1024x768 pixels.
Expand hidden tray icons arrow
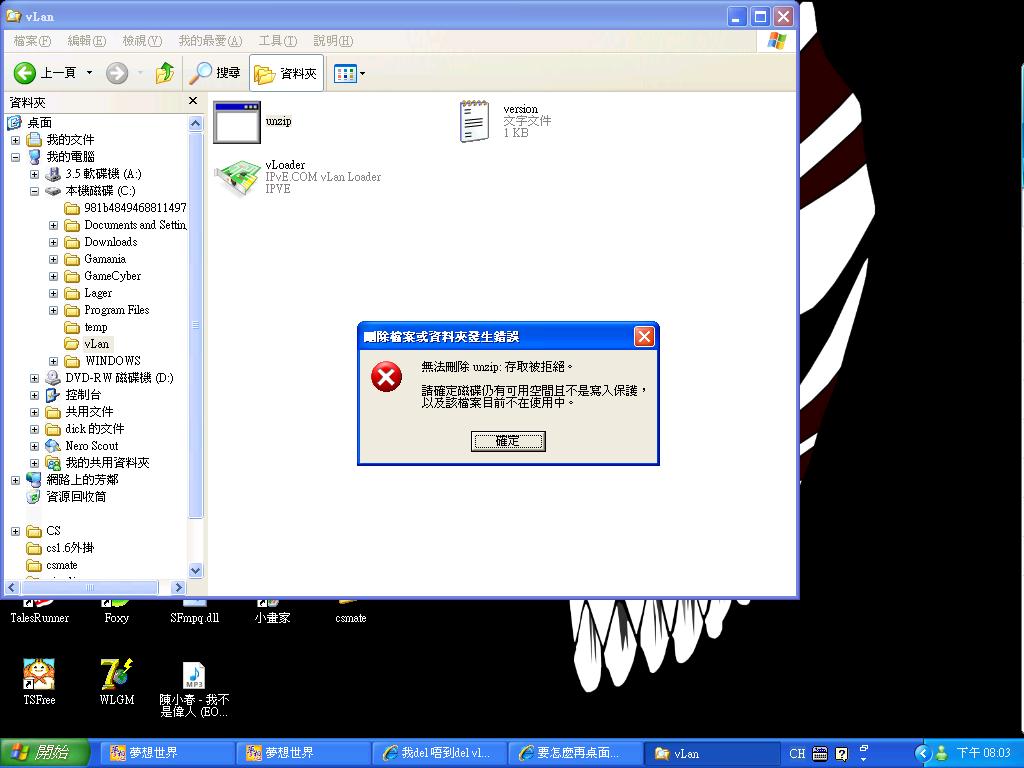point(922,754)
